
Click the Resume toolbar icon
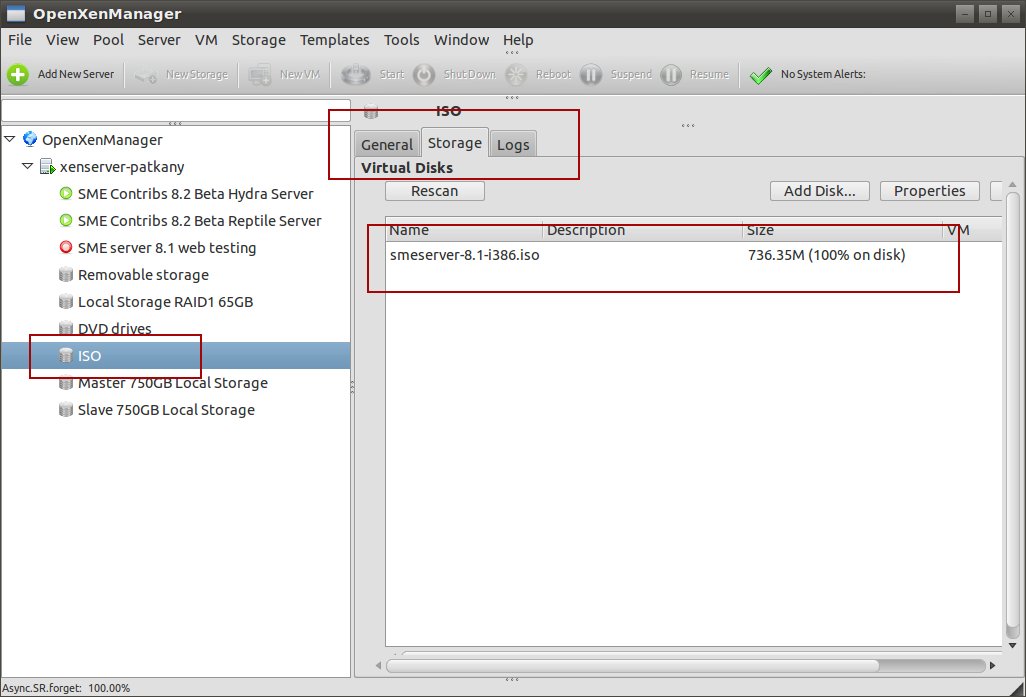pyautogui.click(x=671, y=75)
